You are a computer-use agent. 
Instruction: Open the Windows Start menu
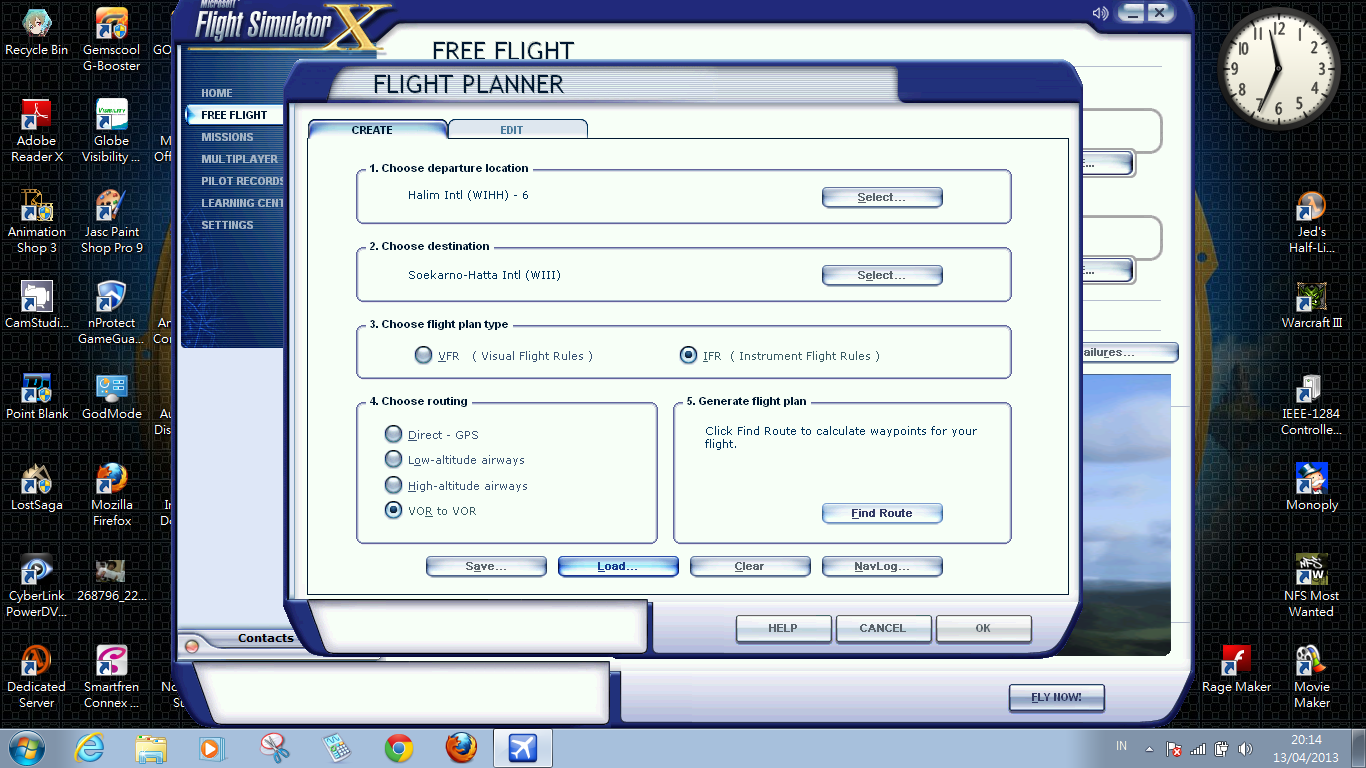pyautogui.click(x=25, y=748)
